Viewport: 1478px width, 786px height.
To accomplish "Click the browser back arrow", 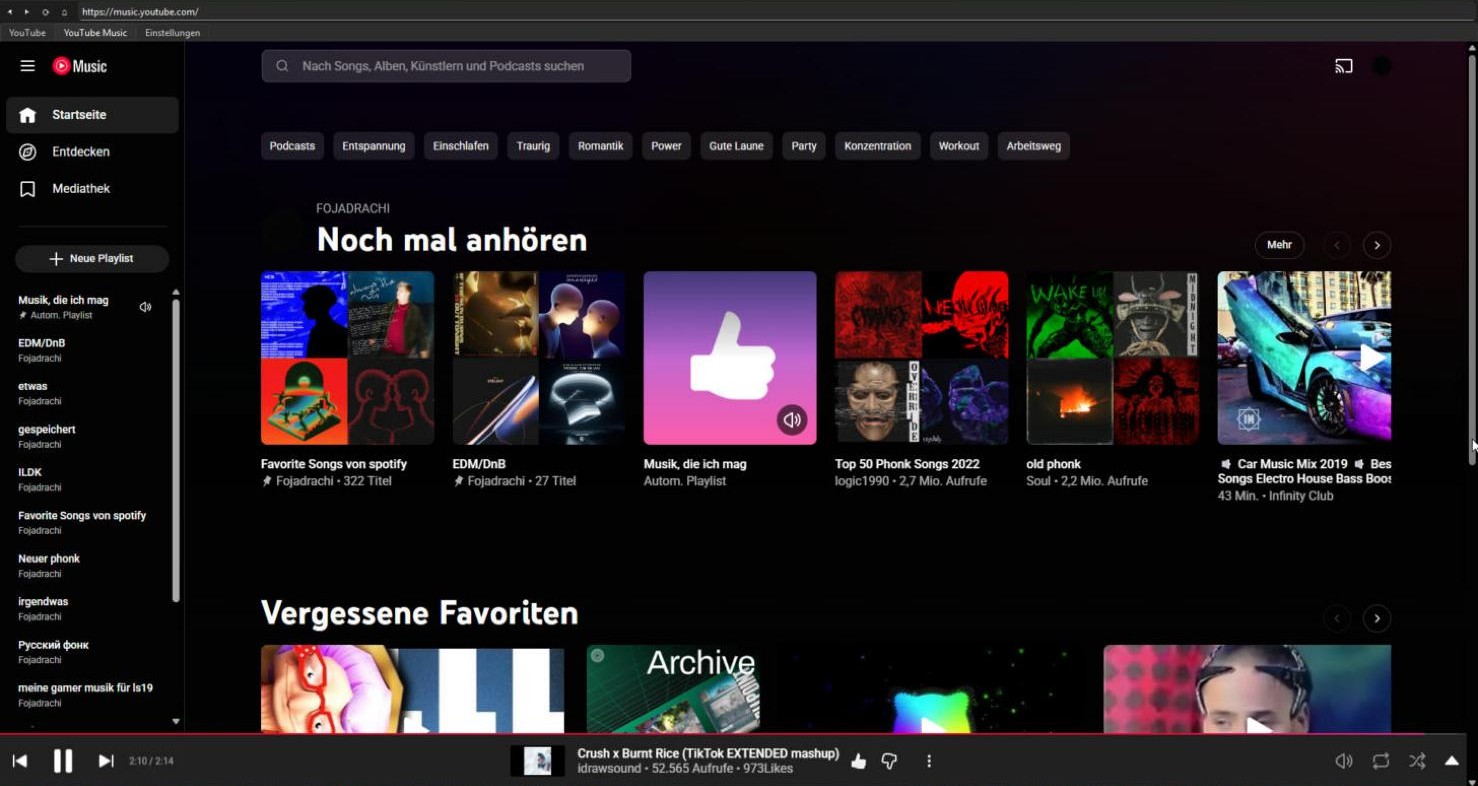I will pos(10,12).
